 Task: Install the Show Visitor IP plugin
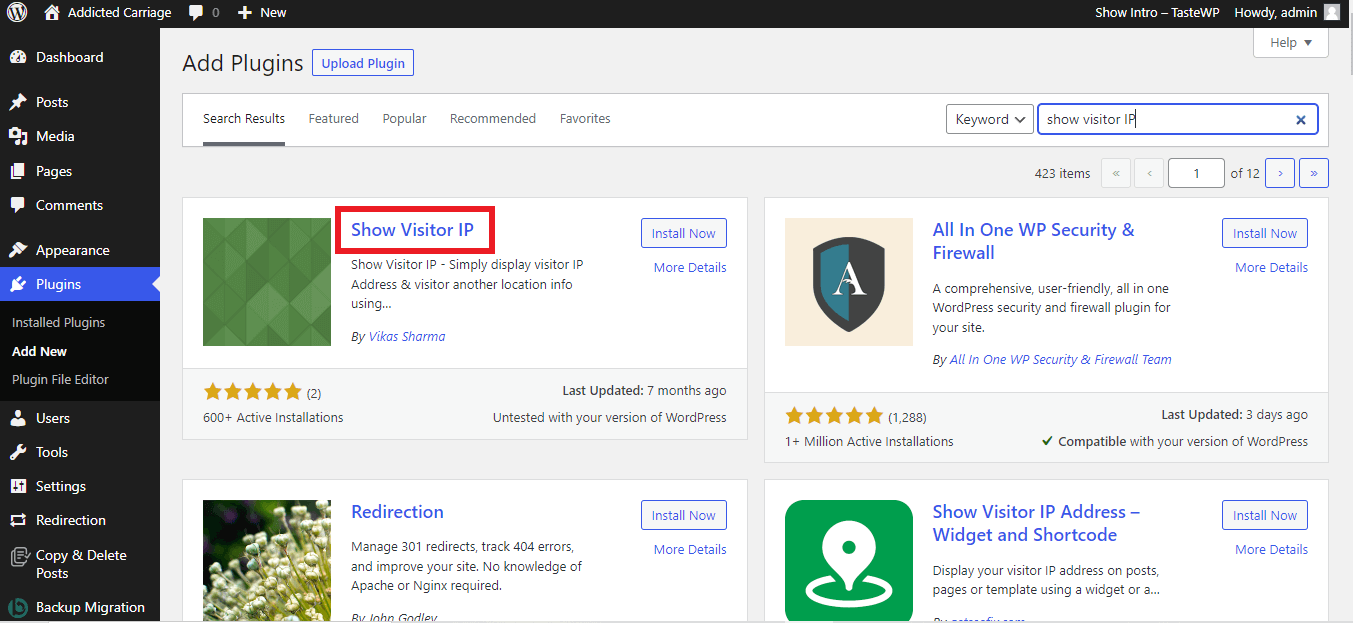point(683,233)
